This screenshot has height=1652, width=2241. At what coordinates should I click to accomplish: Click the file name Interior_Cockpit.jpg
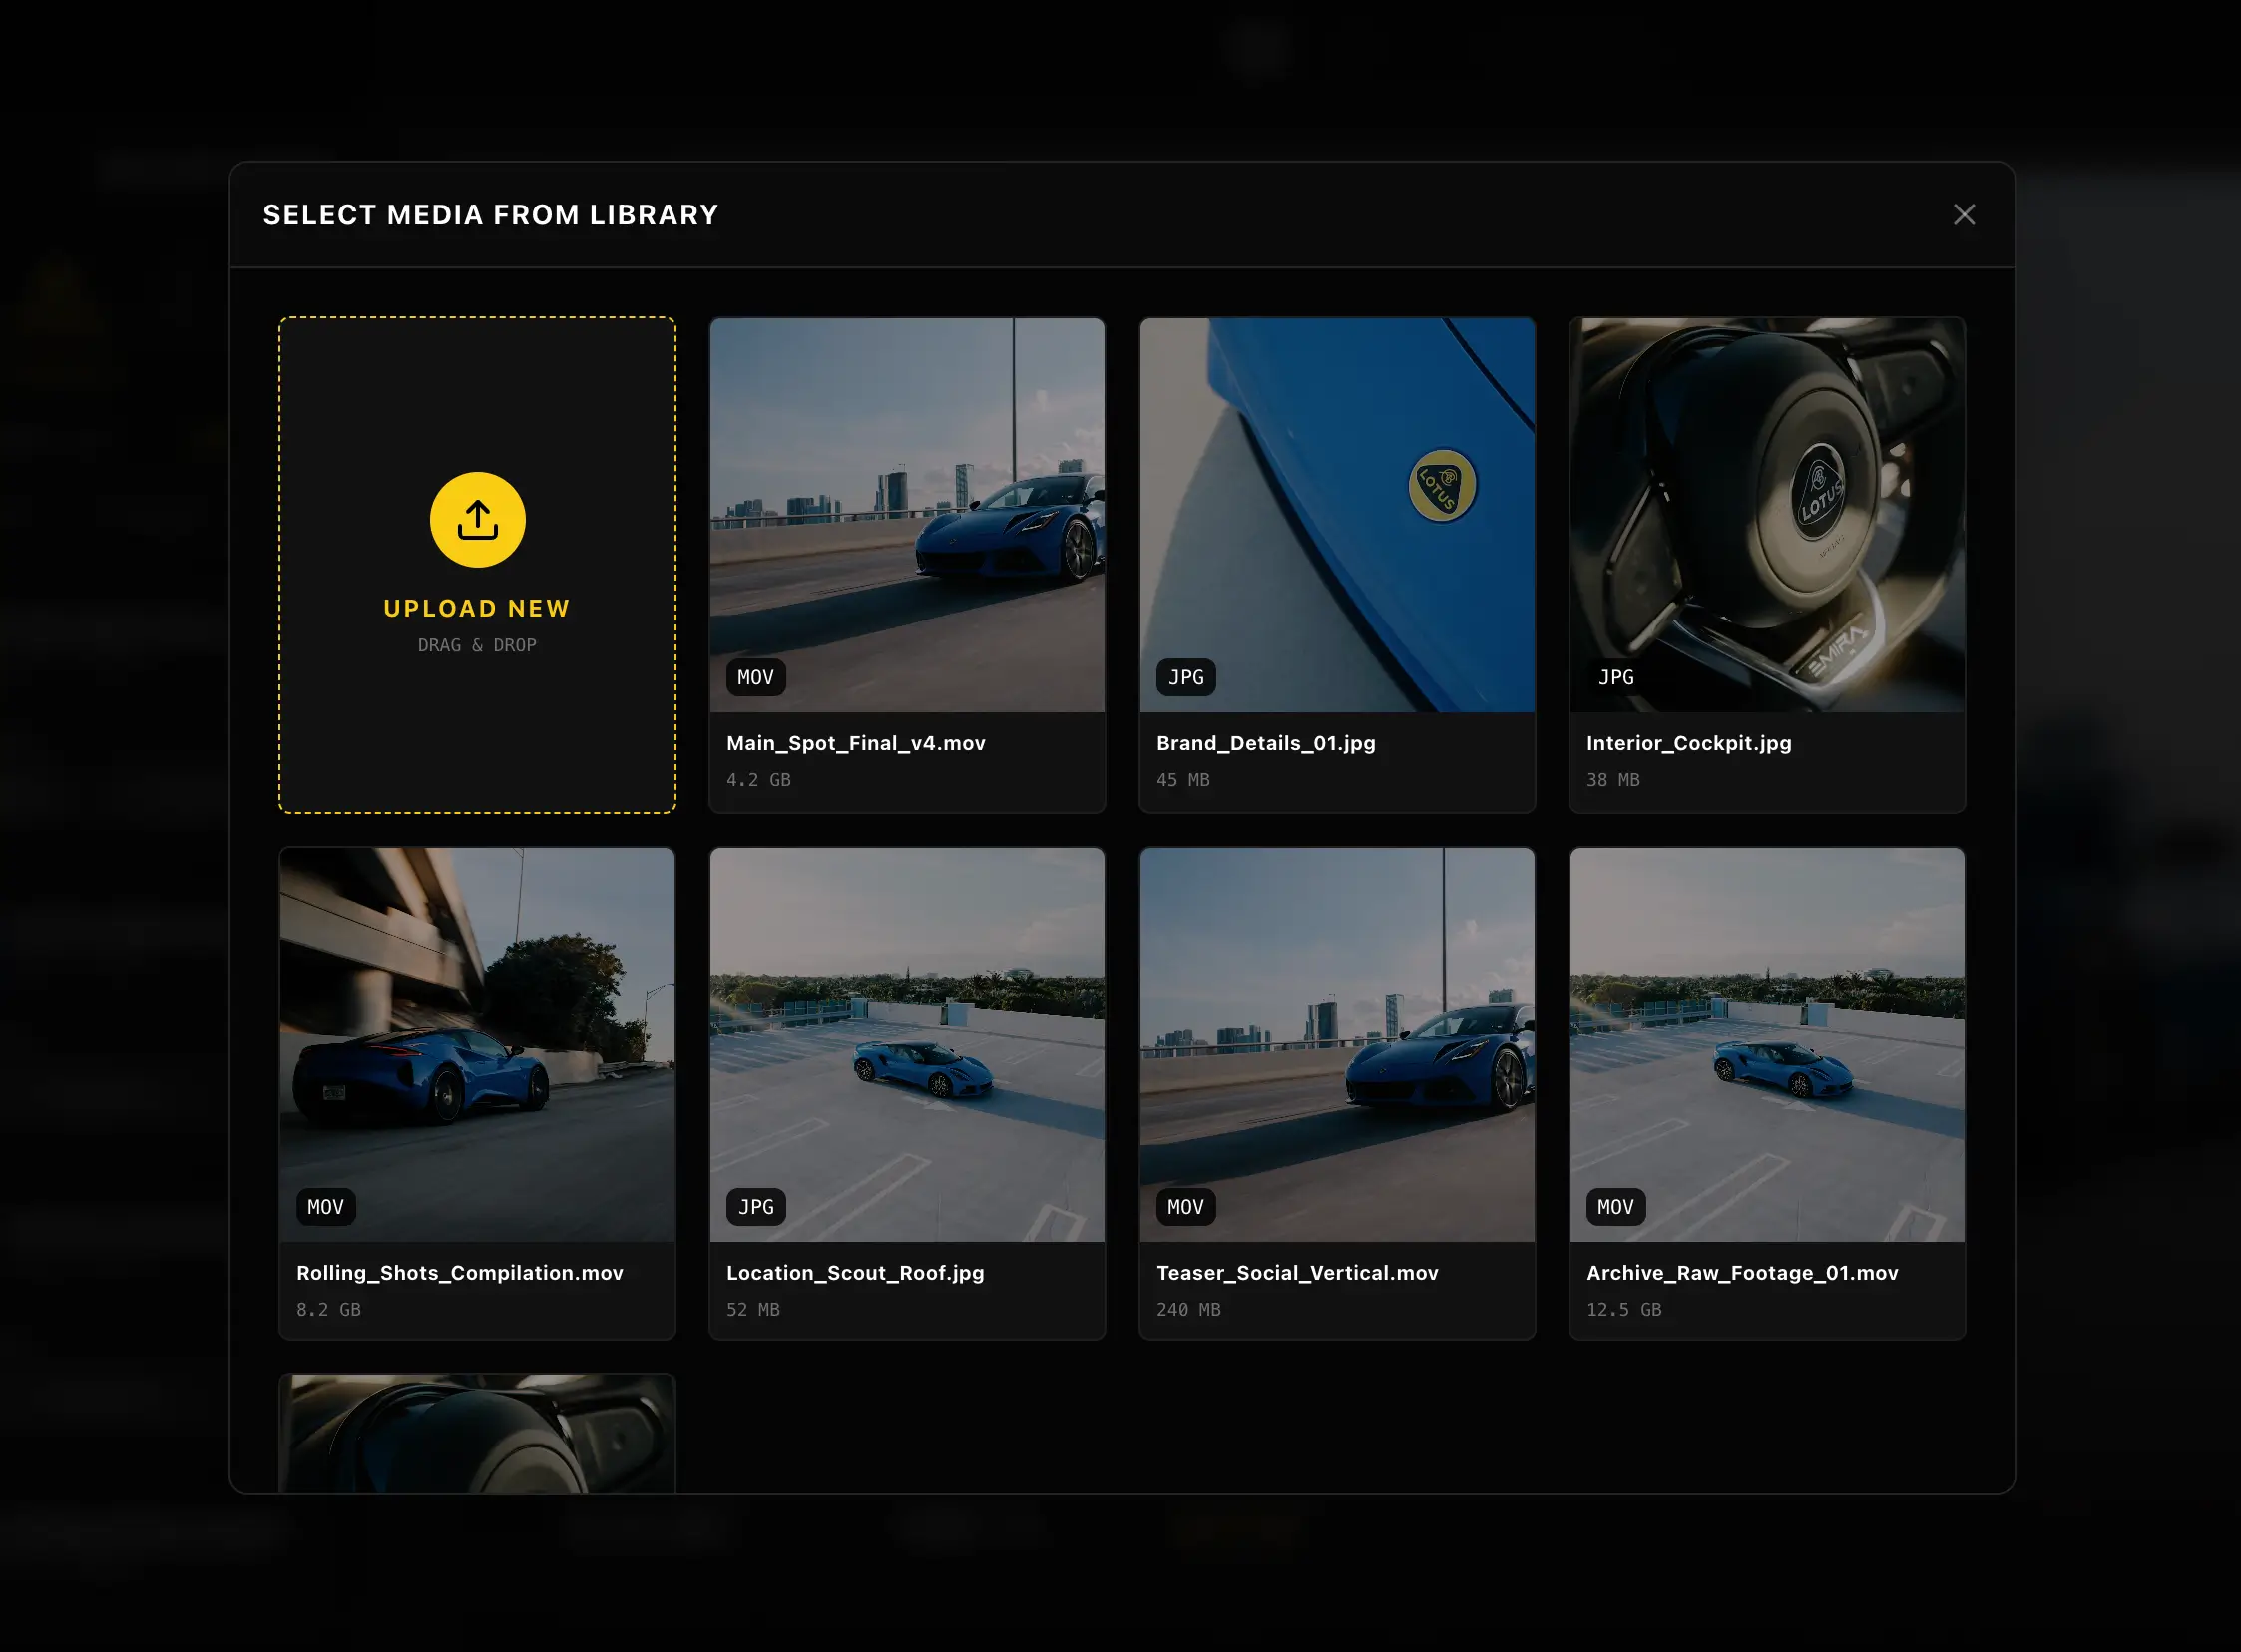click(1689, 743)
